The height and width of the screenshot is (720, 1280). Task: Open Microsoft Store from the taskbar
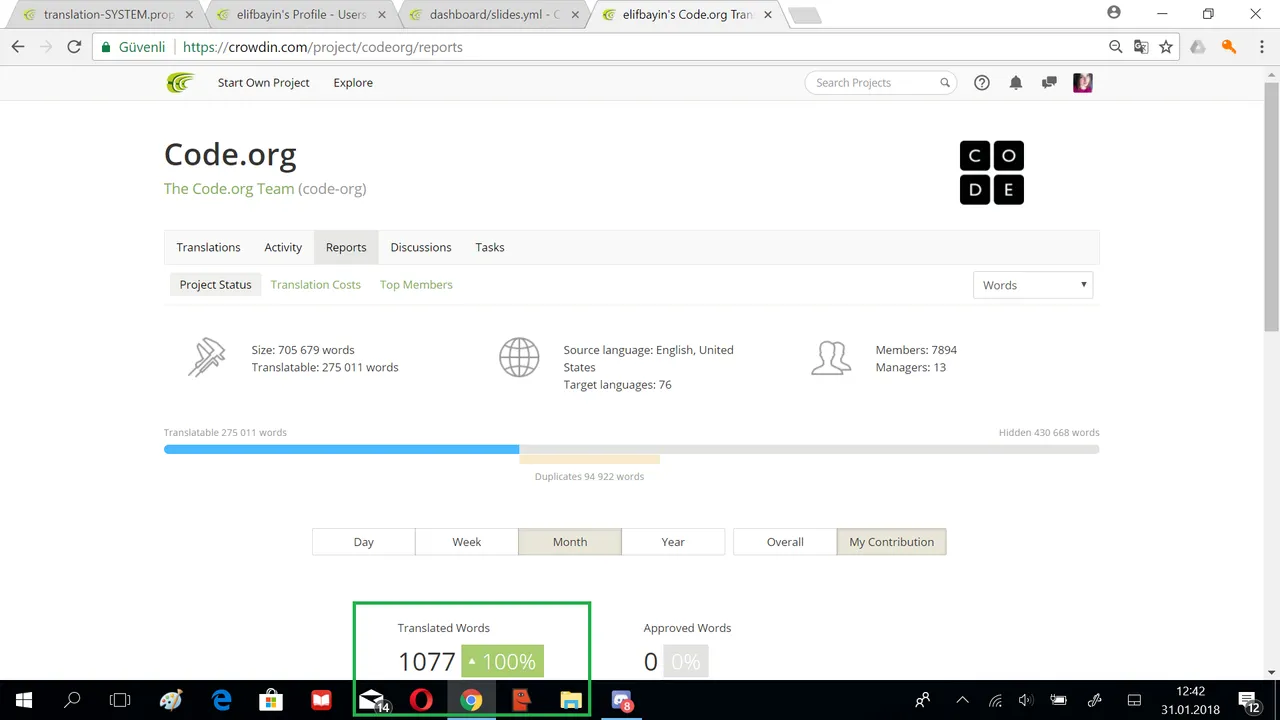pos(271,700)
